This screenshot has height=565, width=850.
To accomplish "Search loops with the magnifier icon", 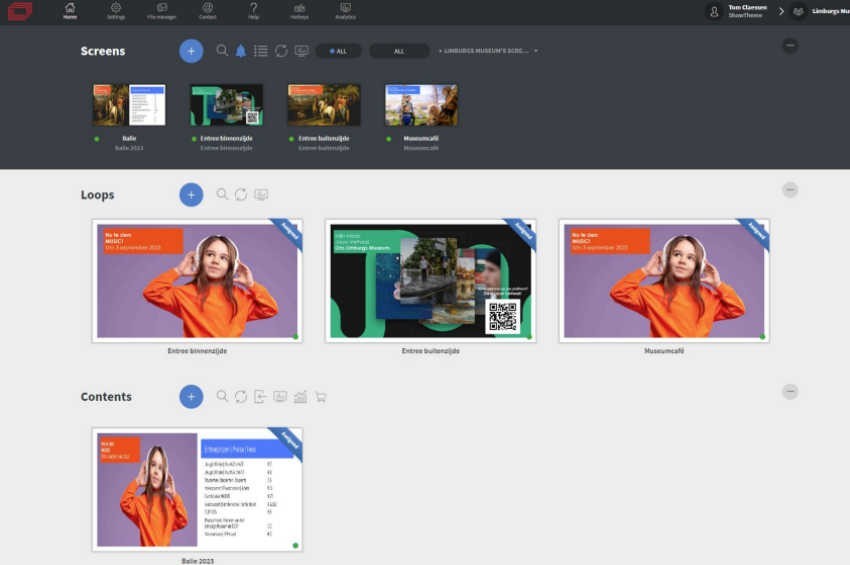I will tap(222, 194).
